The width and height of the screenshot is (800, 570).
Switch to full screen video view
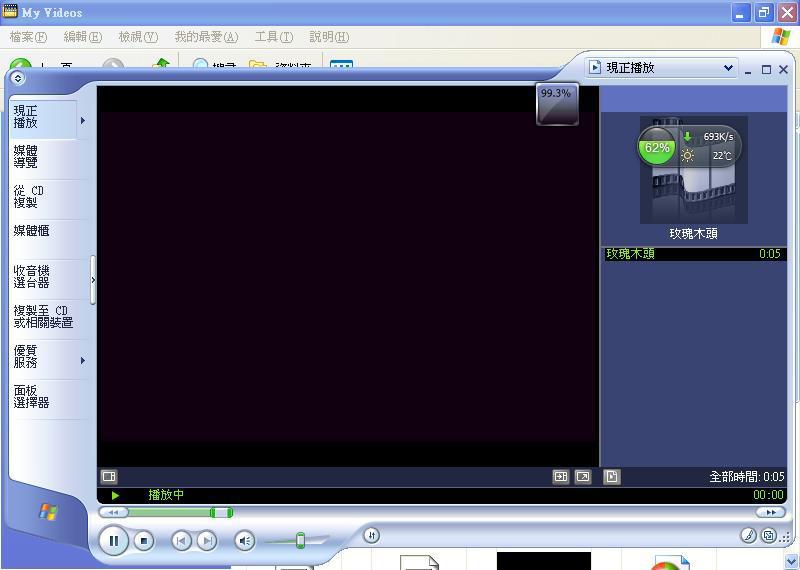click(583, 477)
